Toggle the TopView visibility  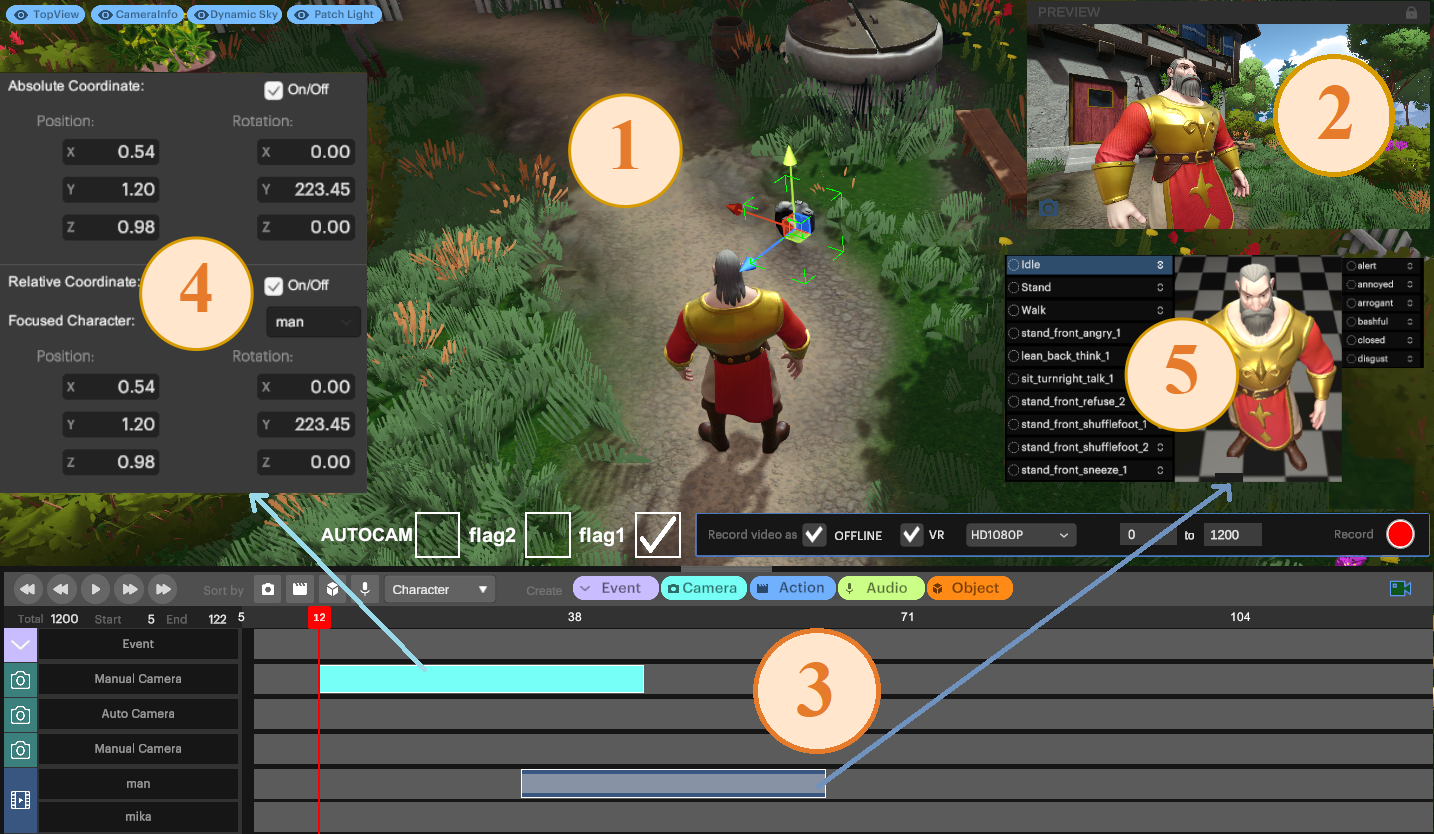click(46, 15)
